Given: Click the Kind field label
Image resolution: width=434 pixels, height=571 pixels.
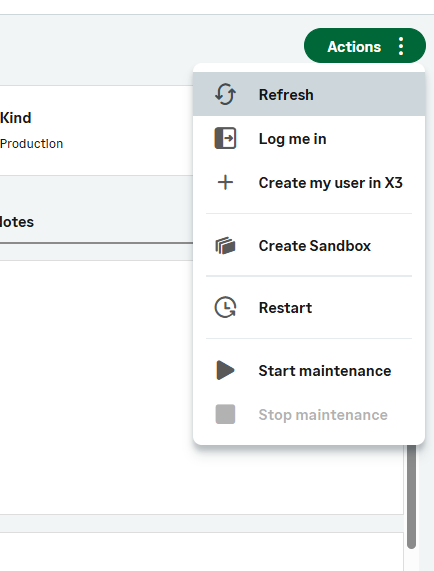Looking at the screenshot, I should [x=16, y=118].
